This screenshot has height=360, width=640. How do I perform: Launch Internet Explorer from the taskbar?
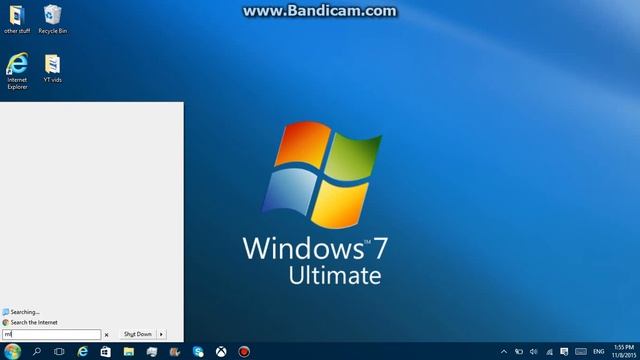point(82,351)
